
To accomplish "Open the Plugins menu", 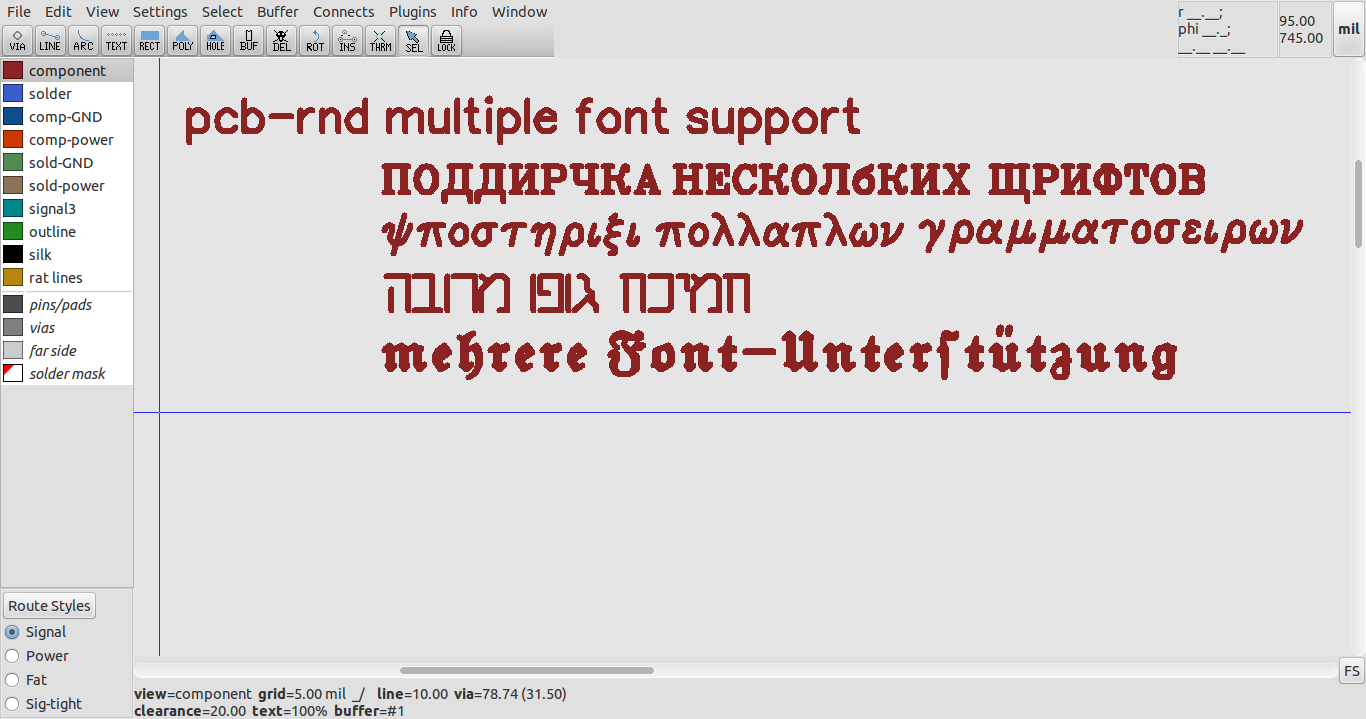I will pos(413,12).
